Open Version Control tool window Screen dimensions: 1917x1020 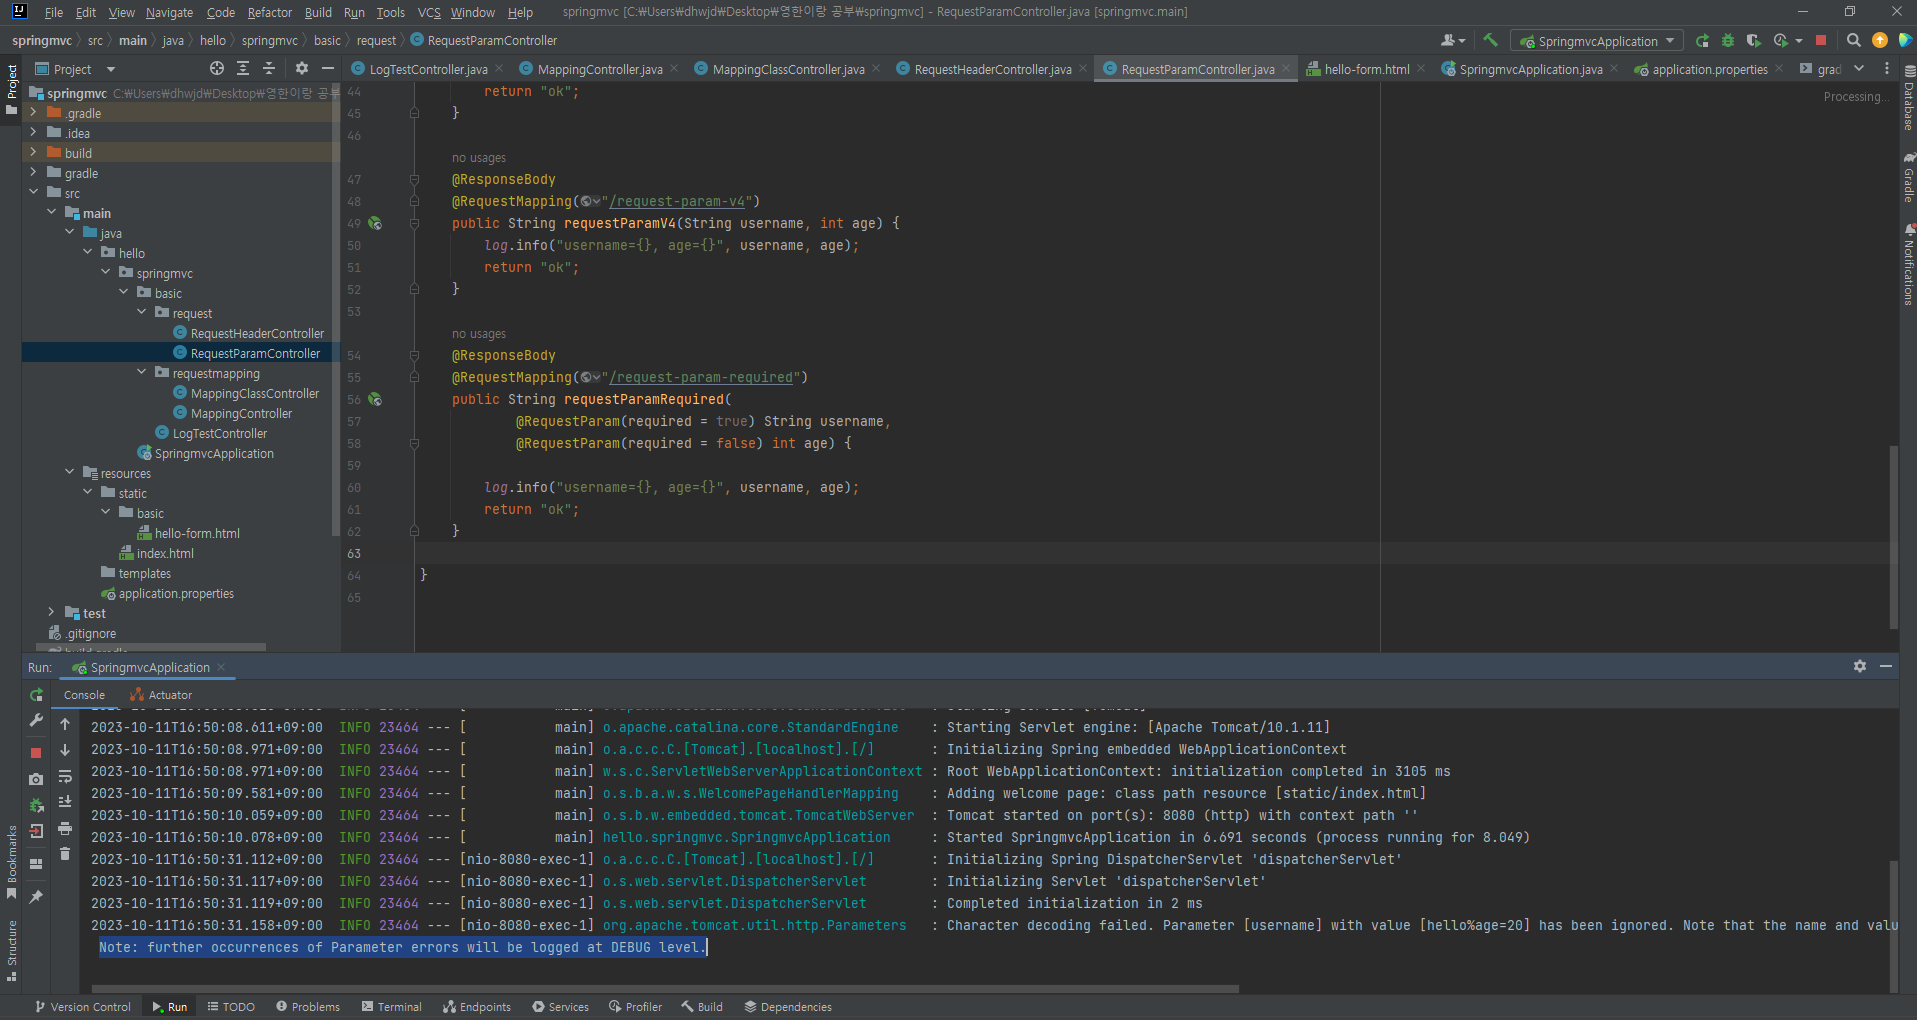point(83,1007)
